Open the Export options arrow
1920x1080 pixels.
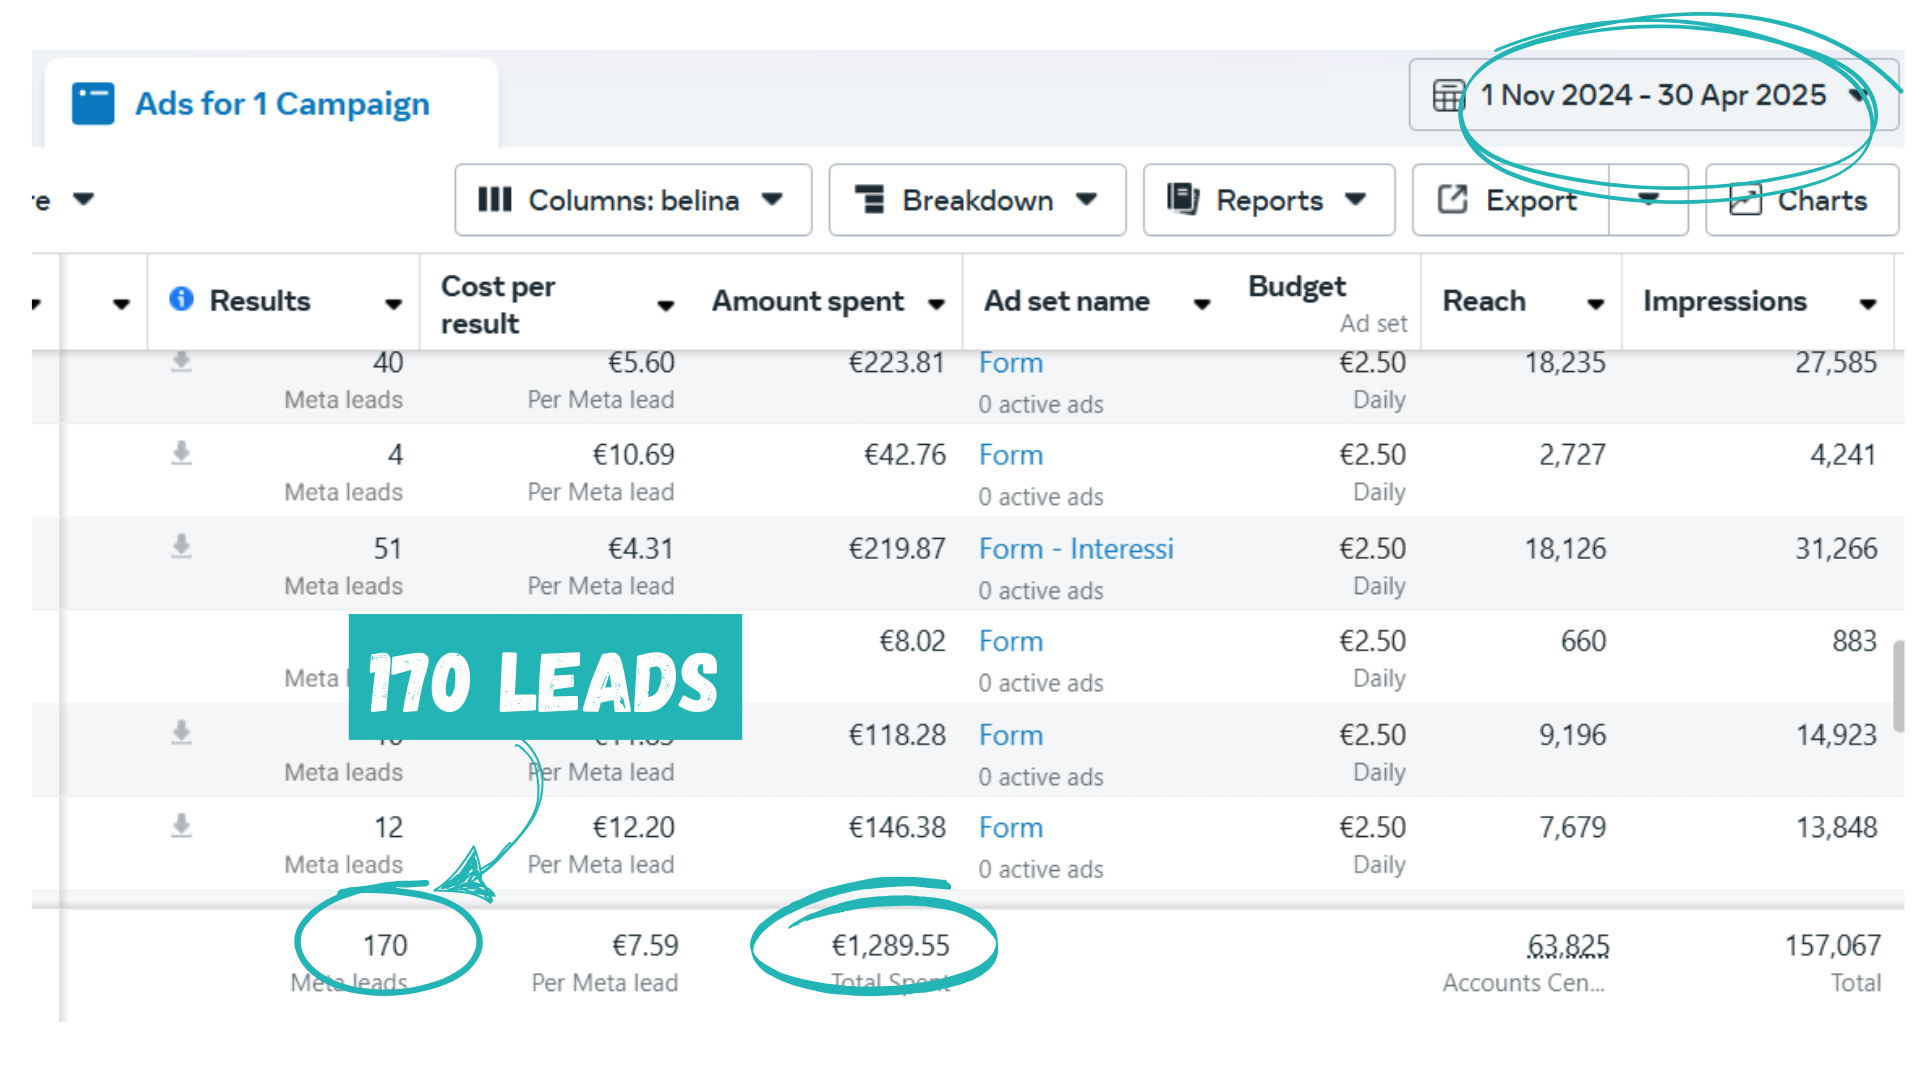(1648, 199)
